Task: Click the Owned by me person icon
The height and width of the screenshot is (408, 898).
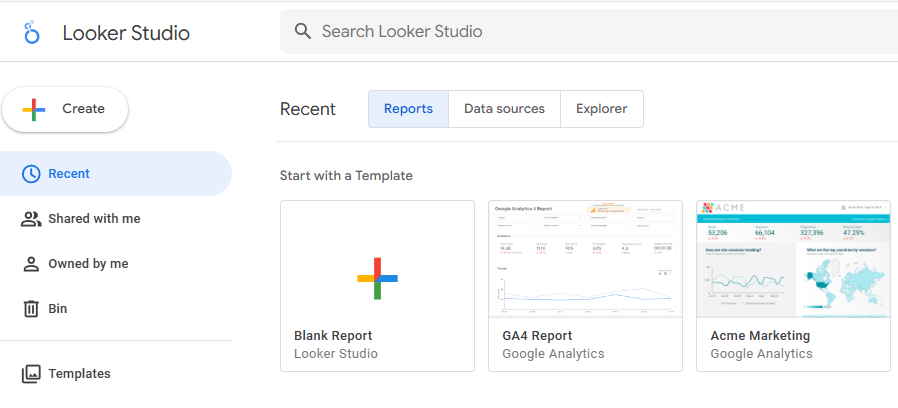Action: click(x=30, y=264)
